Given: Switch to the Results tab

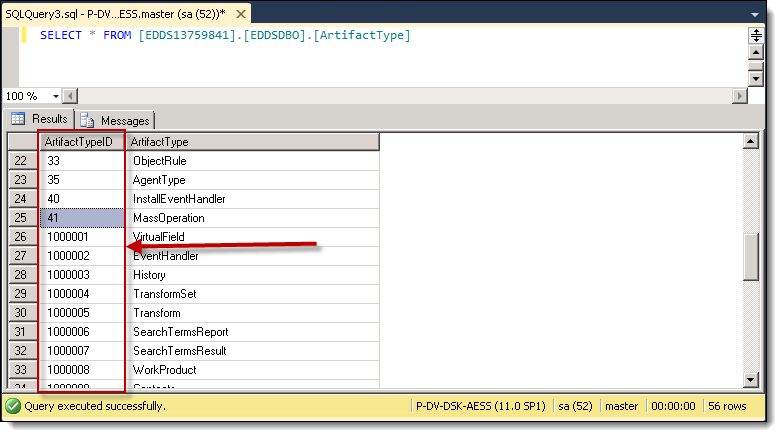Looking at the screenshot, I should 40,119.
